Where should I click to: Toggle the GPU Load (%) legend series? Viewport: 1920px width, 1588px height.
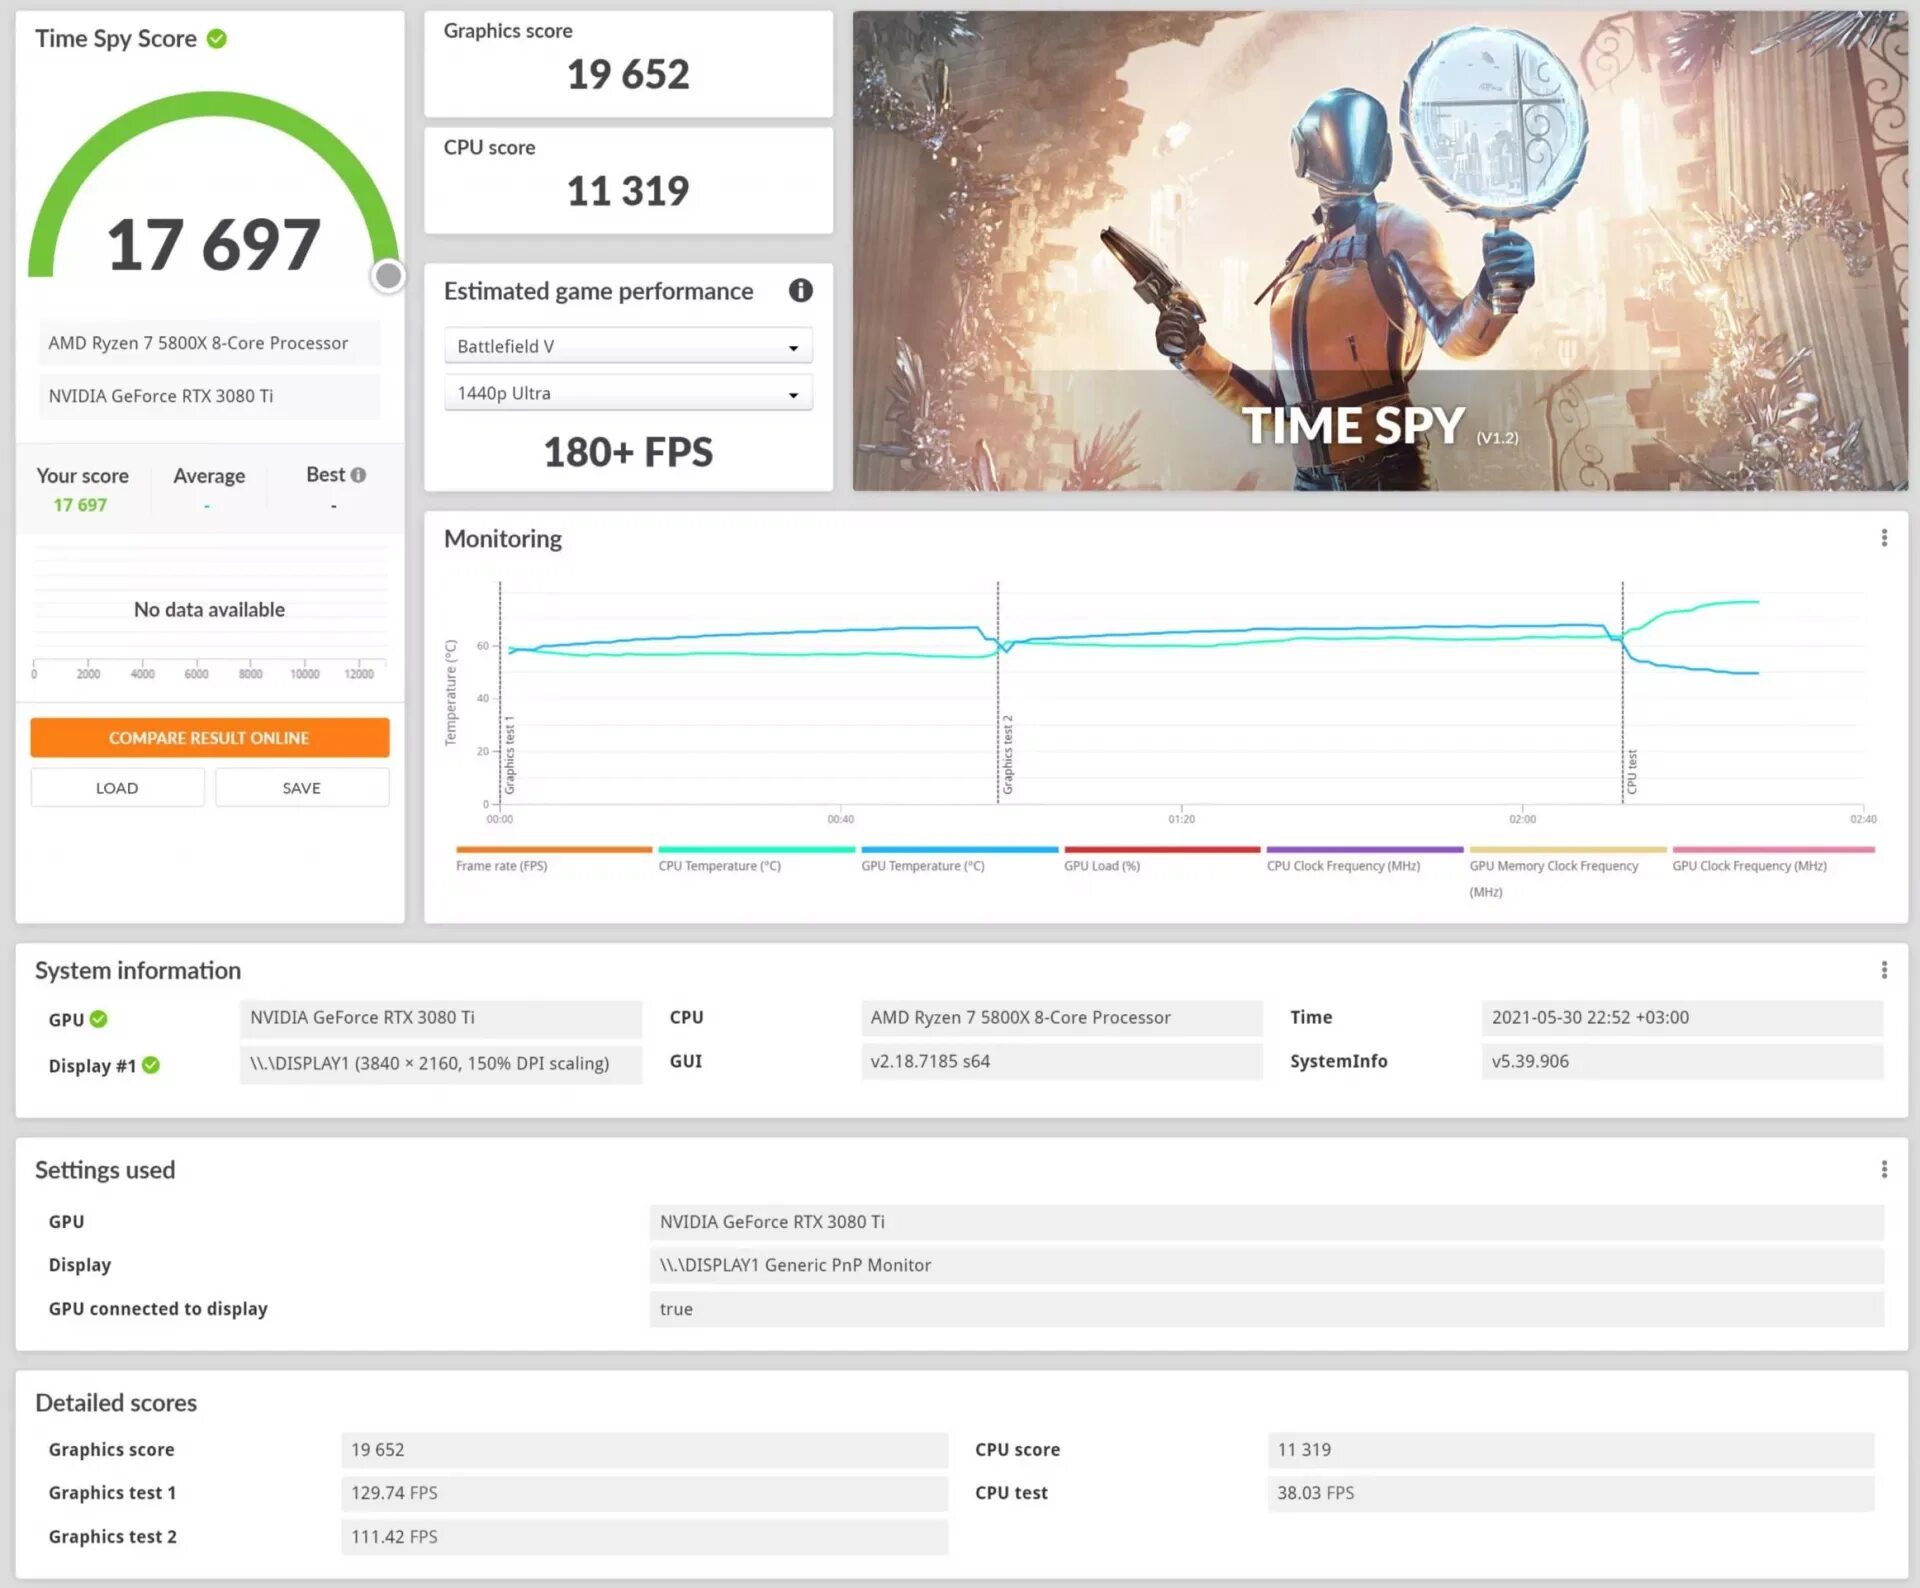tap(1101, 866)
